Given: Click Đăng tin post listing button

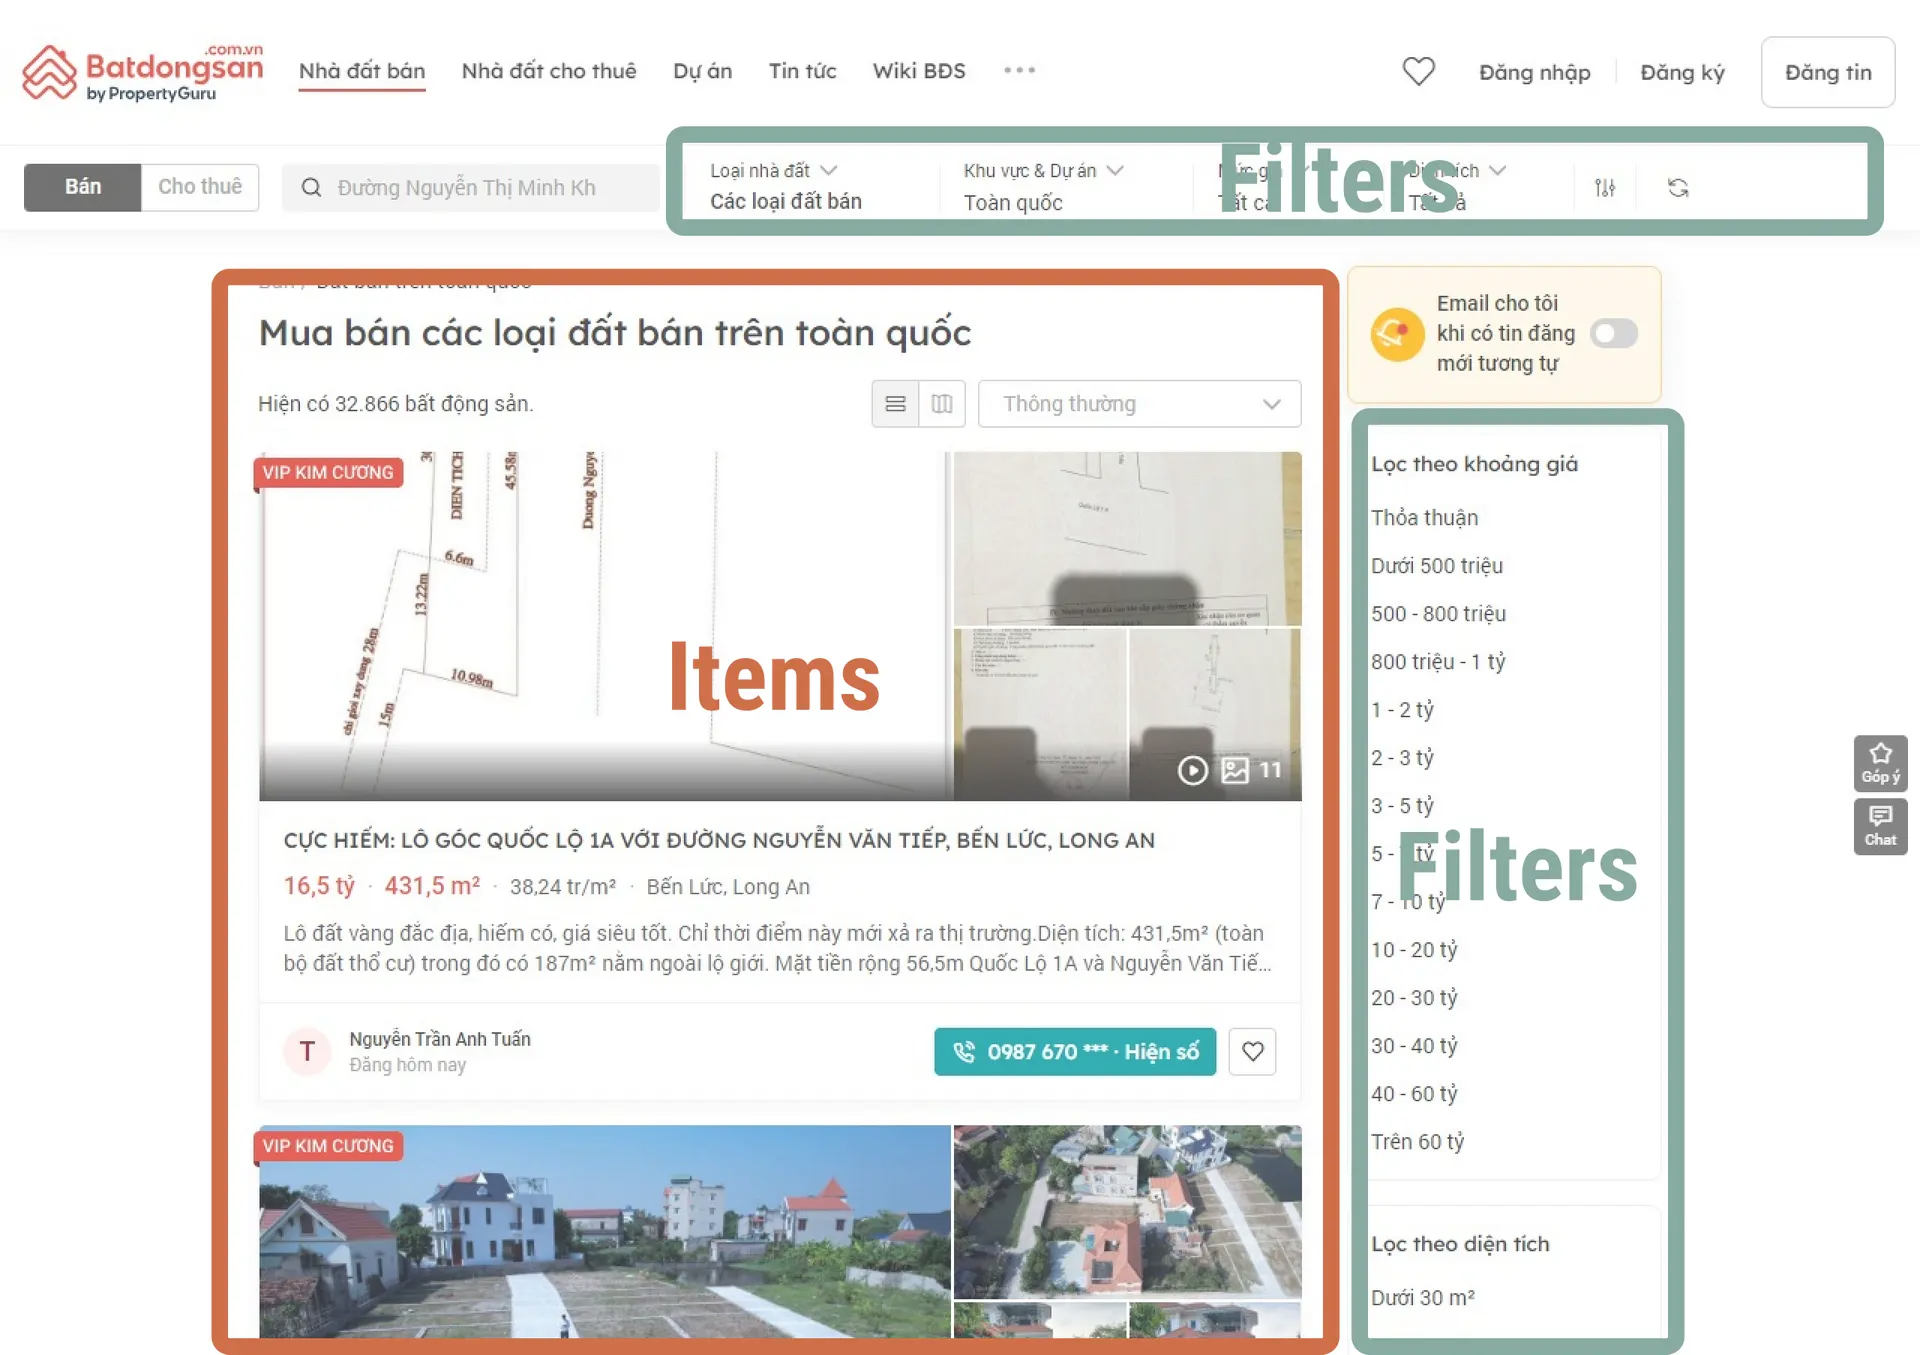Looking at the screenshot, I should [x=1829, y=70].
